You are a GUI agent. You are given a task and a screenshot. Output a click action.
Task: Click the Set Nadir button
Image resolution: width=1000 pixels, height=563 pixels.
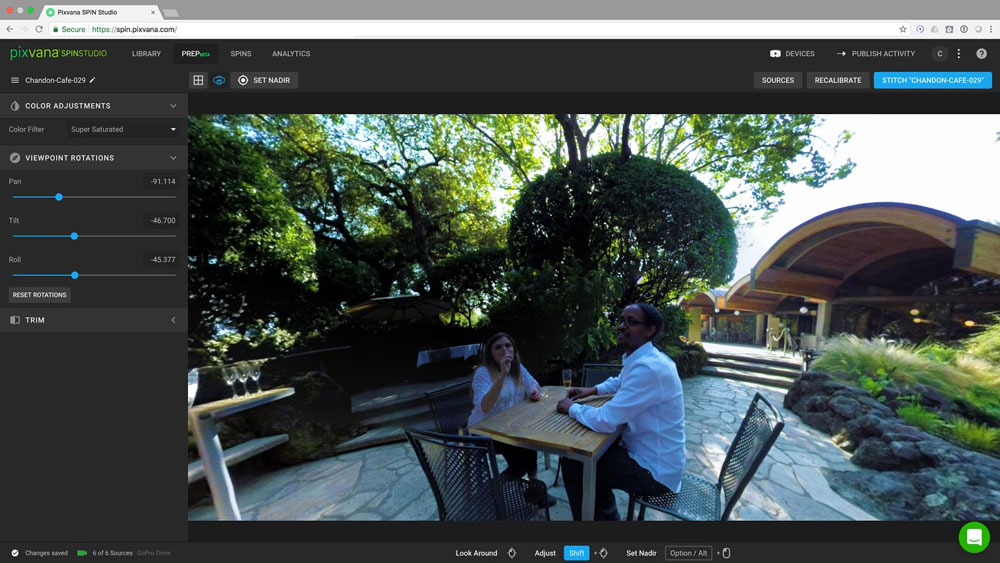point(264,80)
